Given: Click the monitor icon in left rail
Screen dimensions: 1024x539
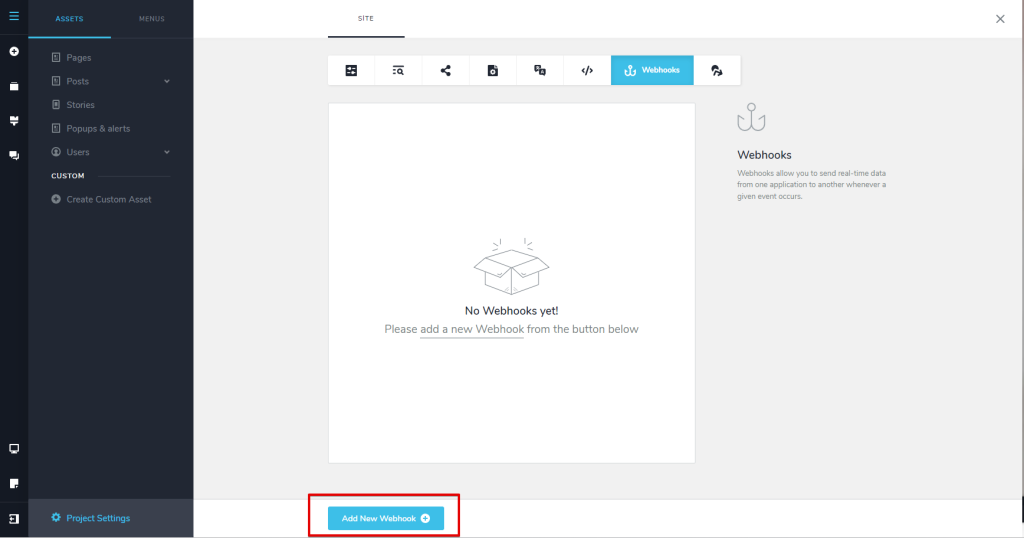Looking at the screenshot, I should (14, 449).
